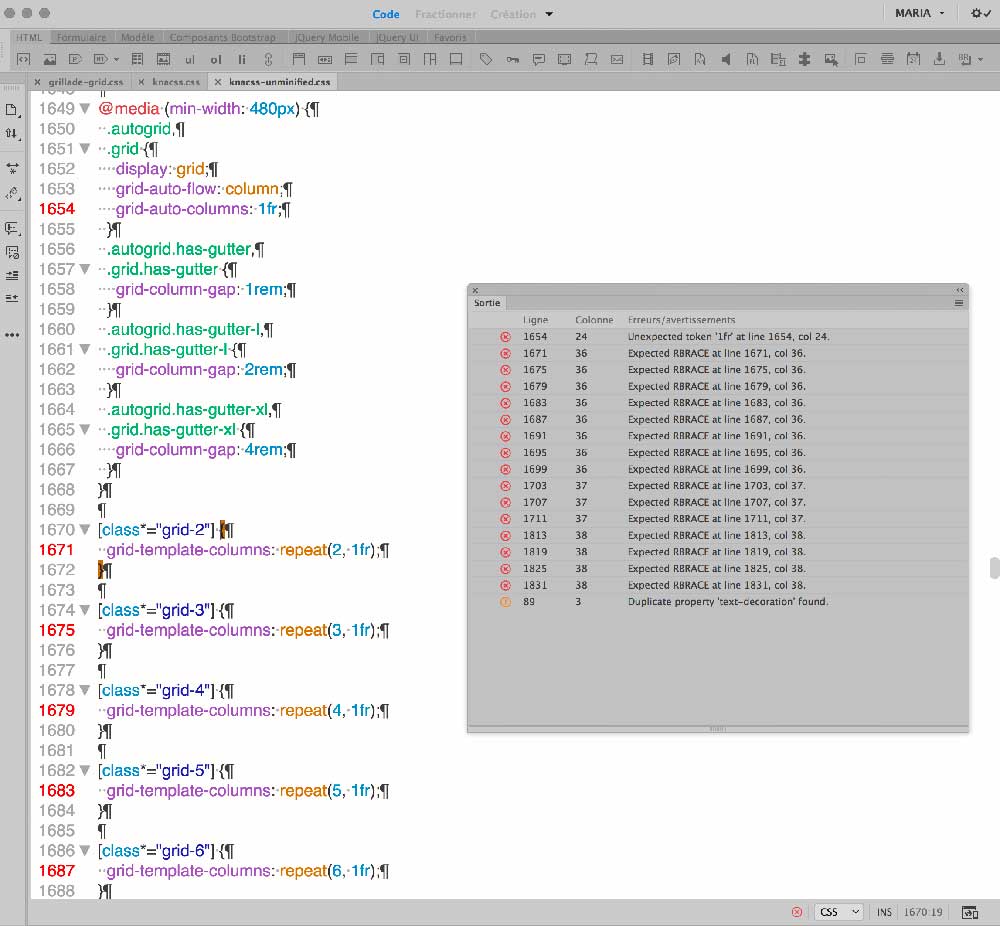Open the MARIA workspace dropdown
Screen dimensions: 1000x926
click(x=919, y=13)
